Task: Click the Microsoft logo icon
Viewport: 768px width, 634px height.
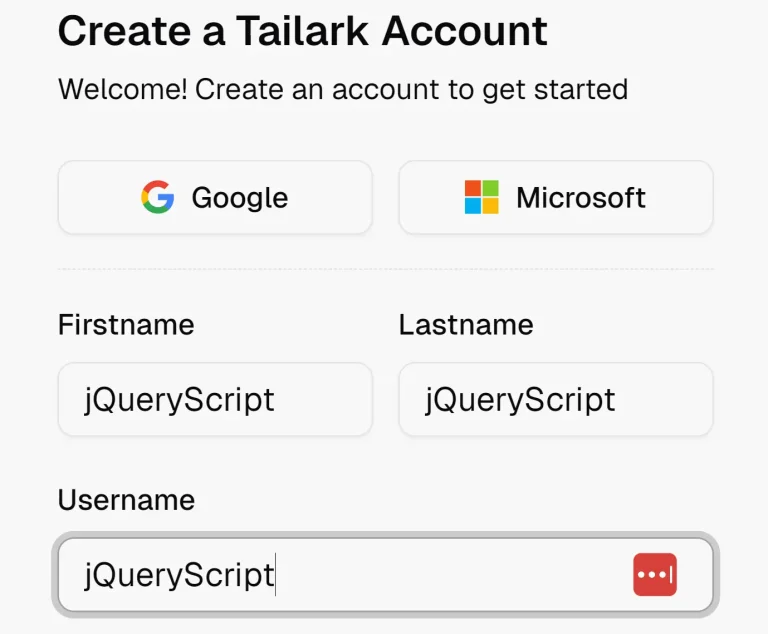Action: pos(481,197)
